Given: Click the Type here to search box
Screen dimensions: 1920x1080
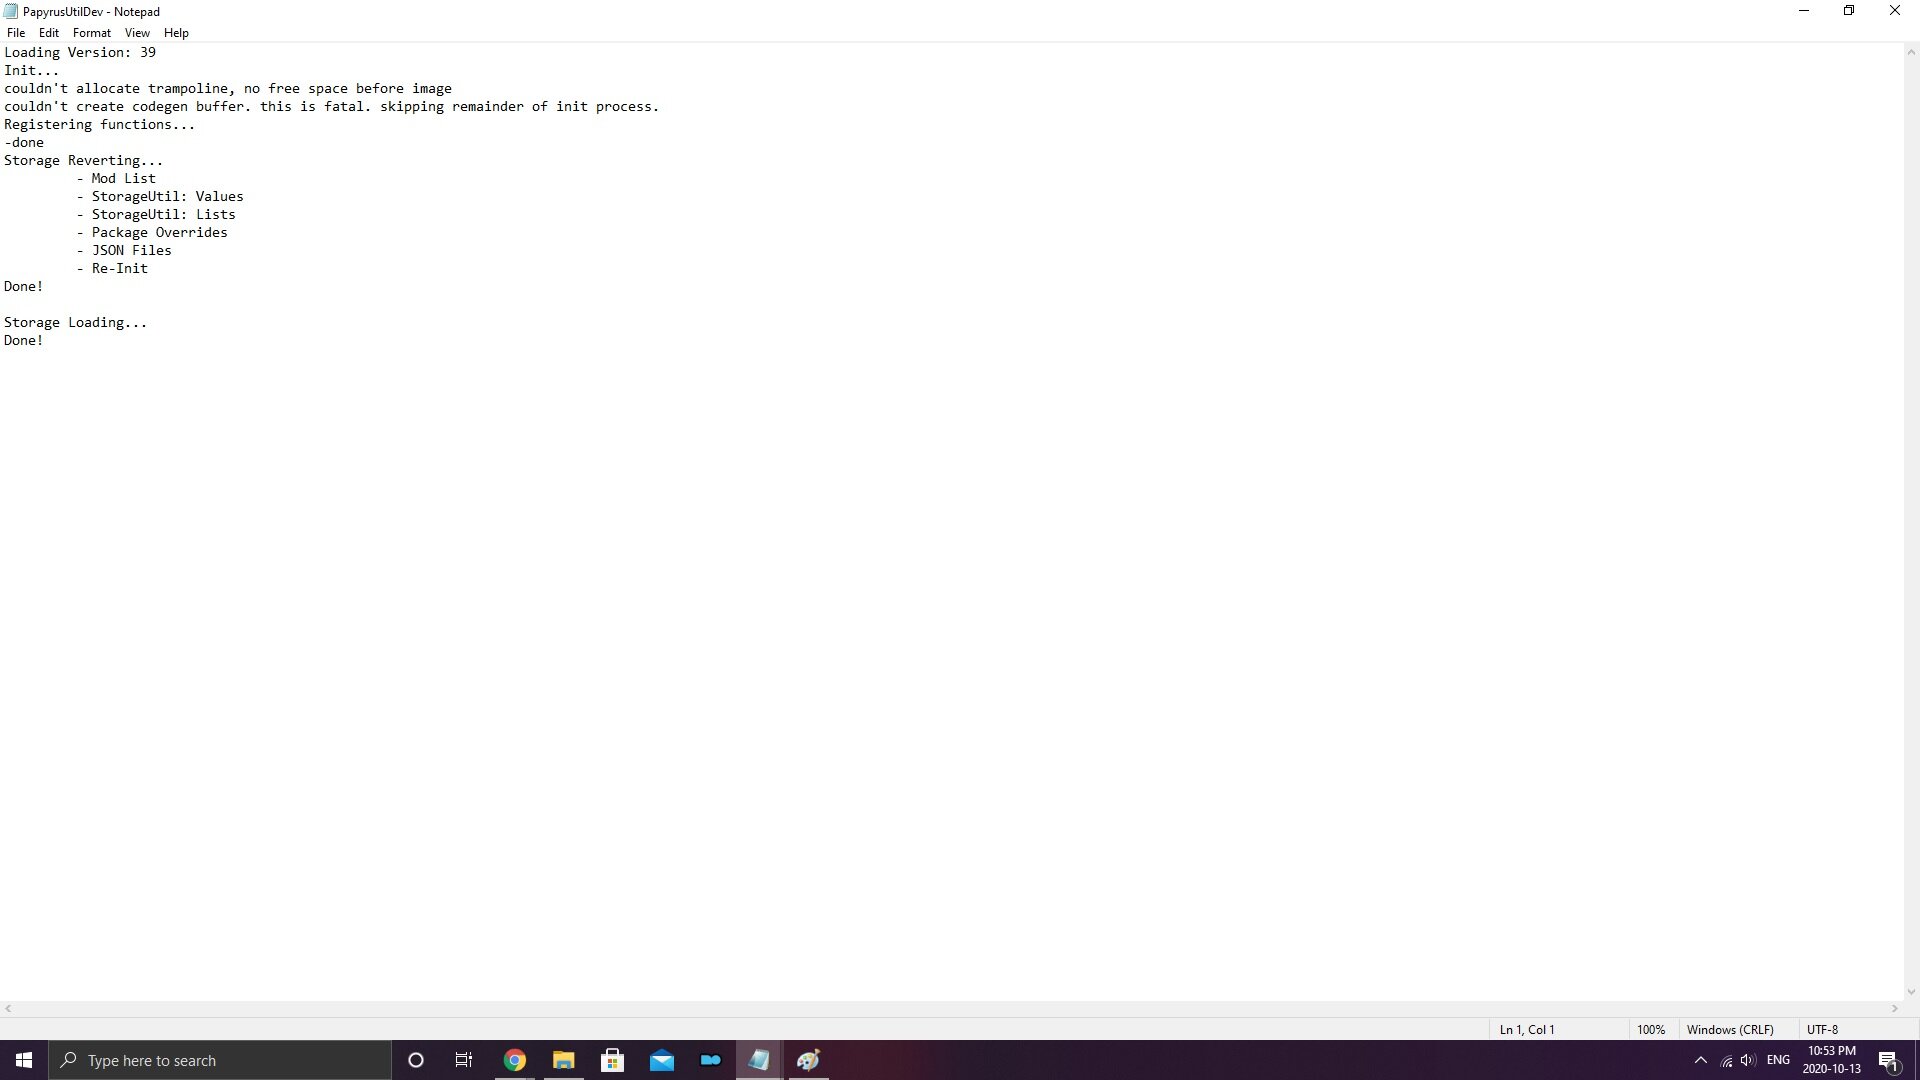Looking at the screenshot, I should tap(220, 1060).
